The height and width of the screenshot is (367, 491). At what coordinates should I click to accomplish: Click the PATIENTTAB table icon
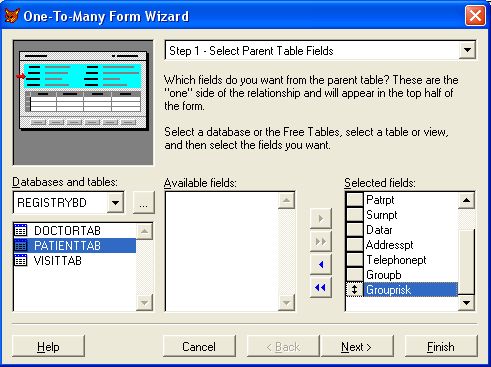[x=21, y=246]
